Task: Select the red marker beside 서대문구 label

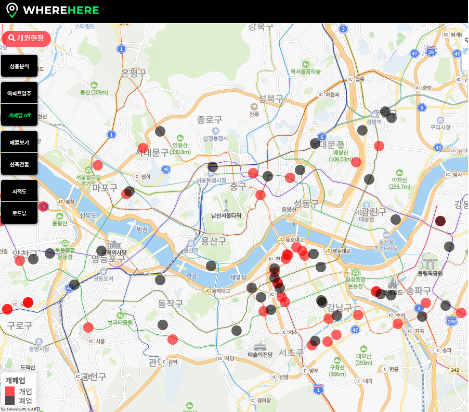Action: 143,148
